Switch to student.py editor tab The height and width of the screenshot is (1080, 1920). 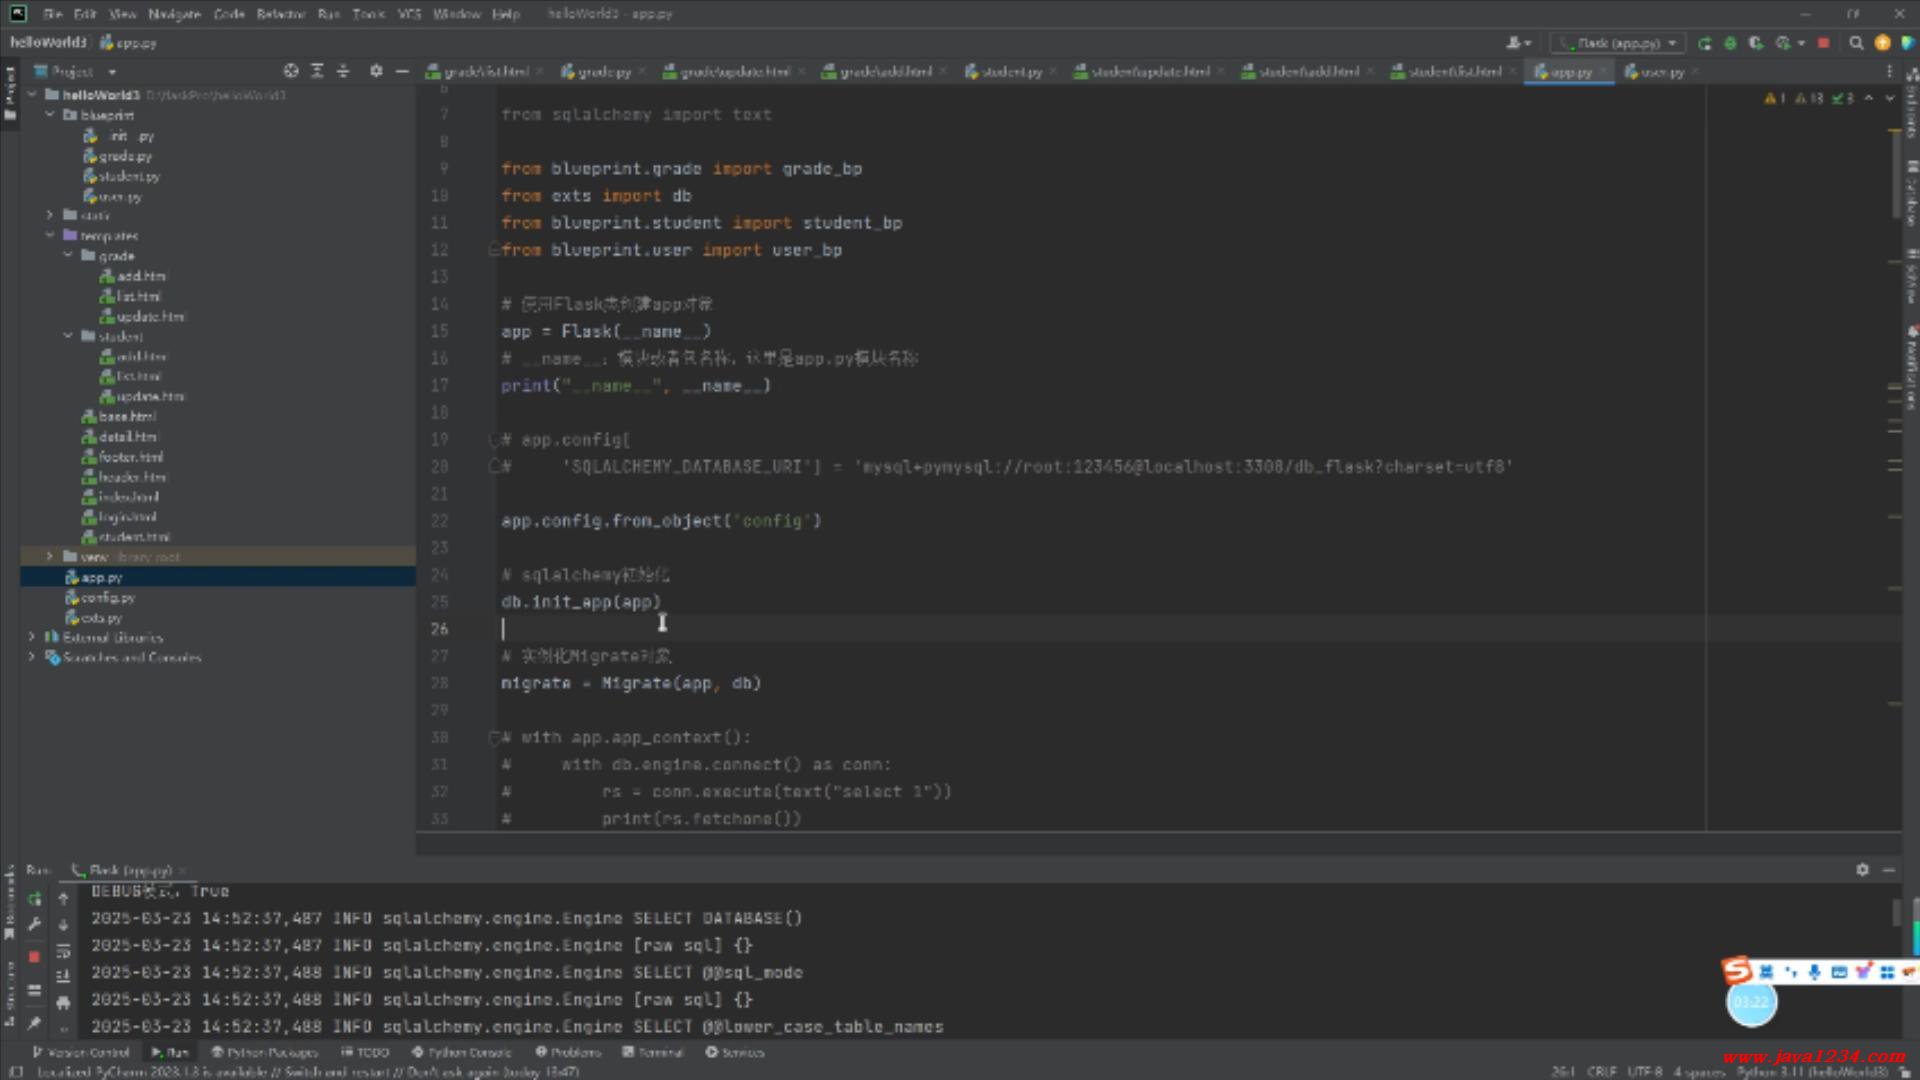click(1010, 71)
